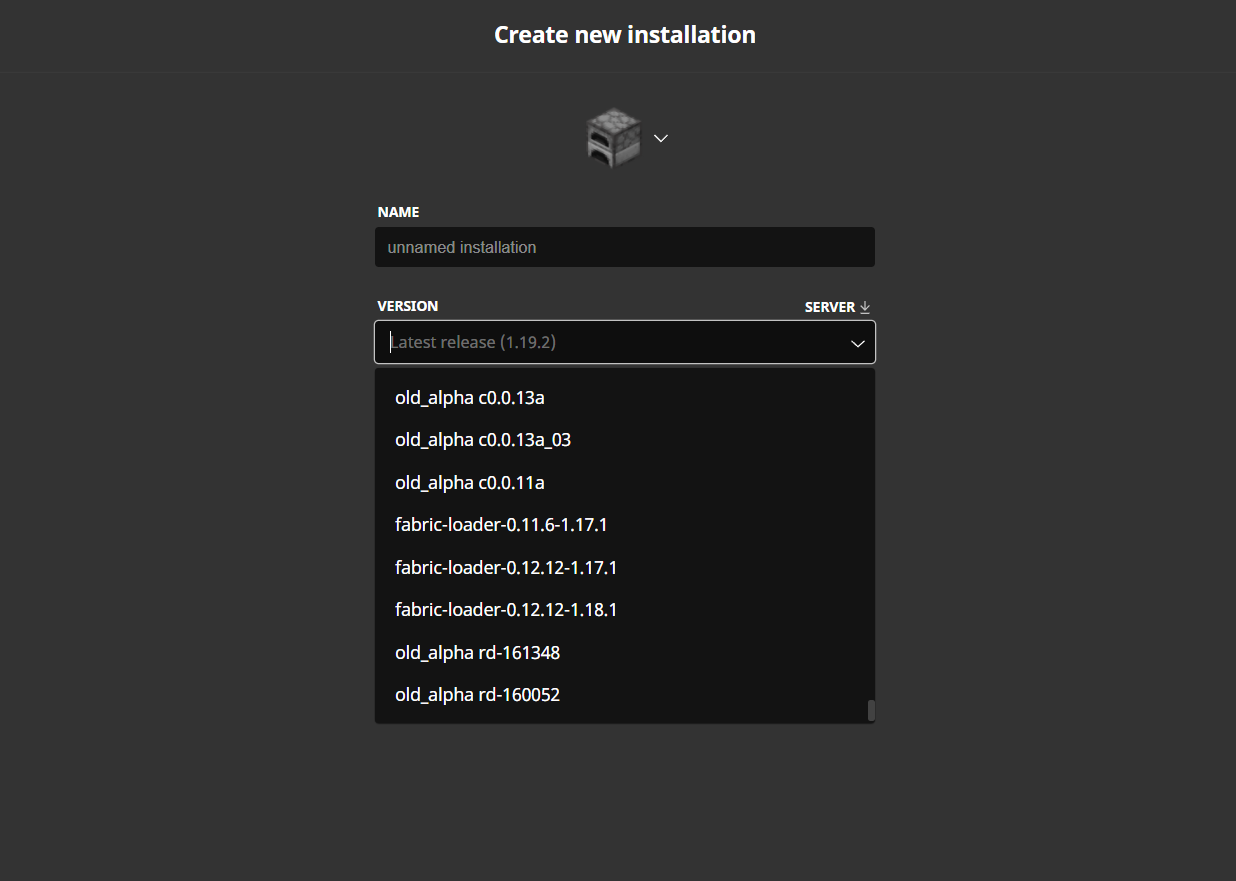The image size is (1236, 881).
Task: Choose the old_alpha rd-160052 entry
Action: click(x=477, y=695)
